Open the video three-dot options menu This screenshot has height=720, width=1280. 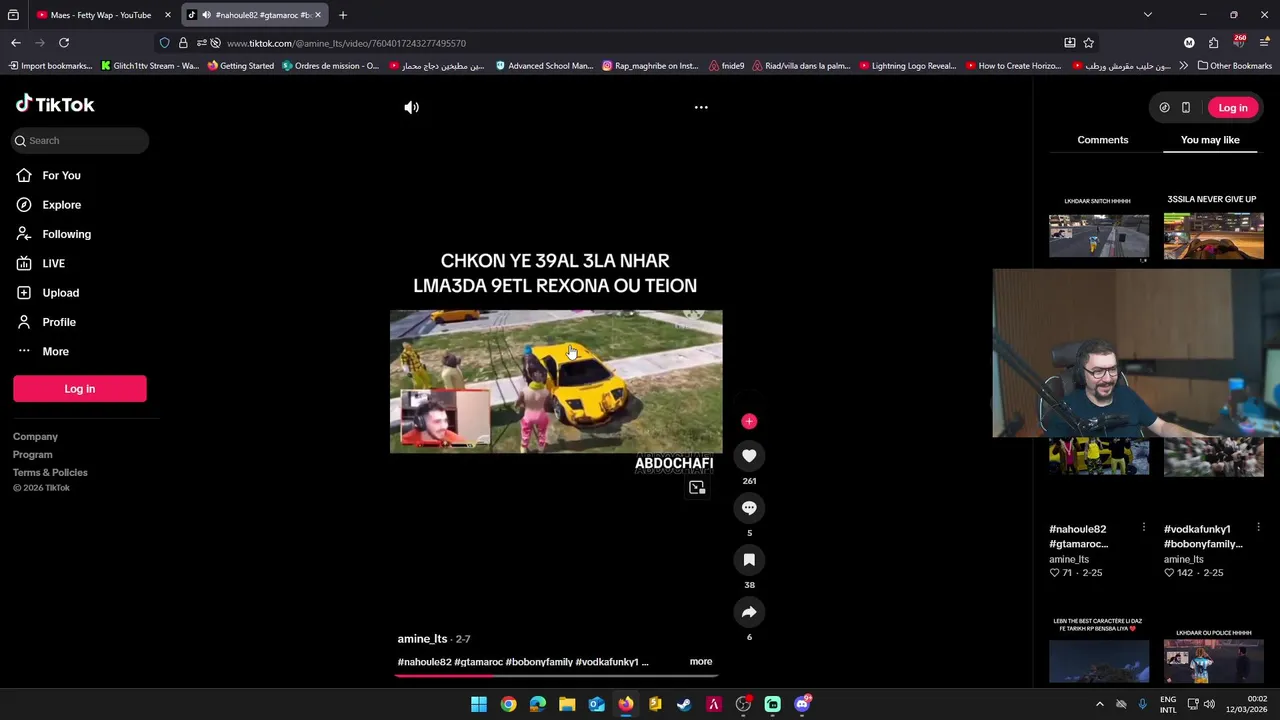tap(701, 107)
